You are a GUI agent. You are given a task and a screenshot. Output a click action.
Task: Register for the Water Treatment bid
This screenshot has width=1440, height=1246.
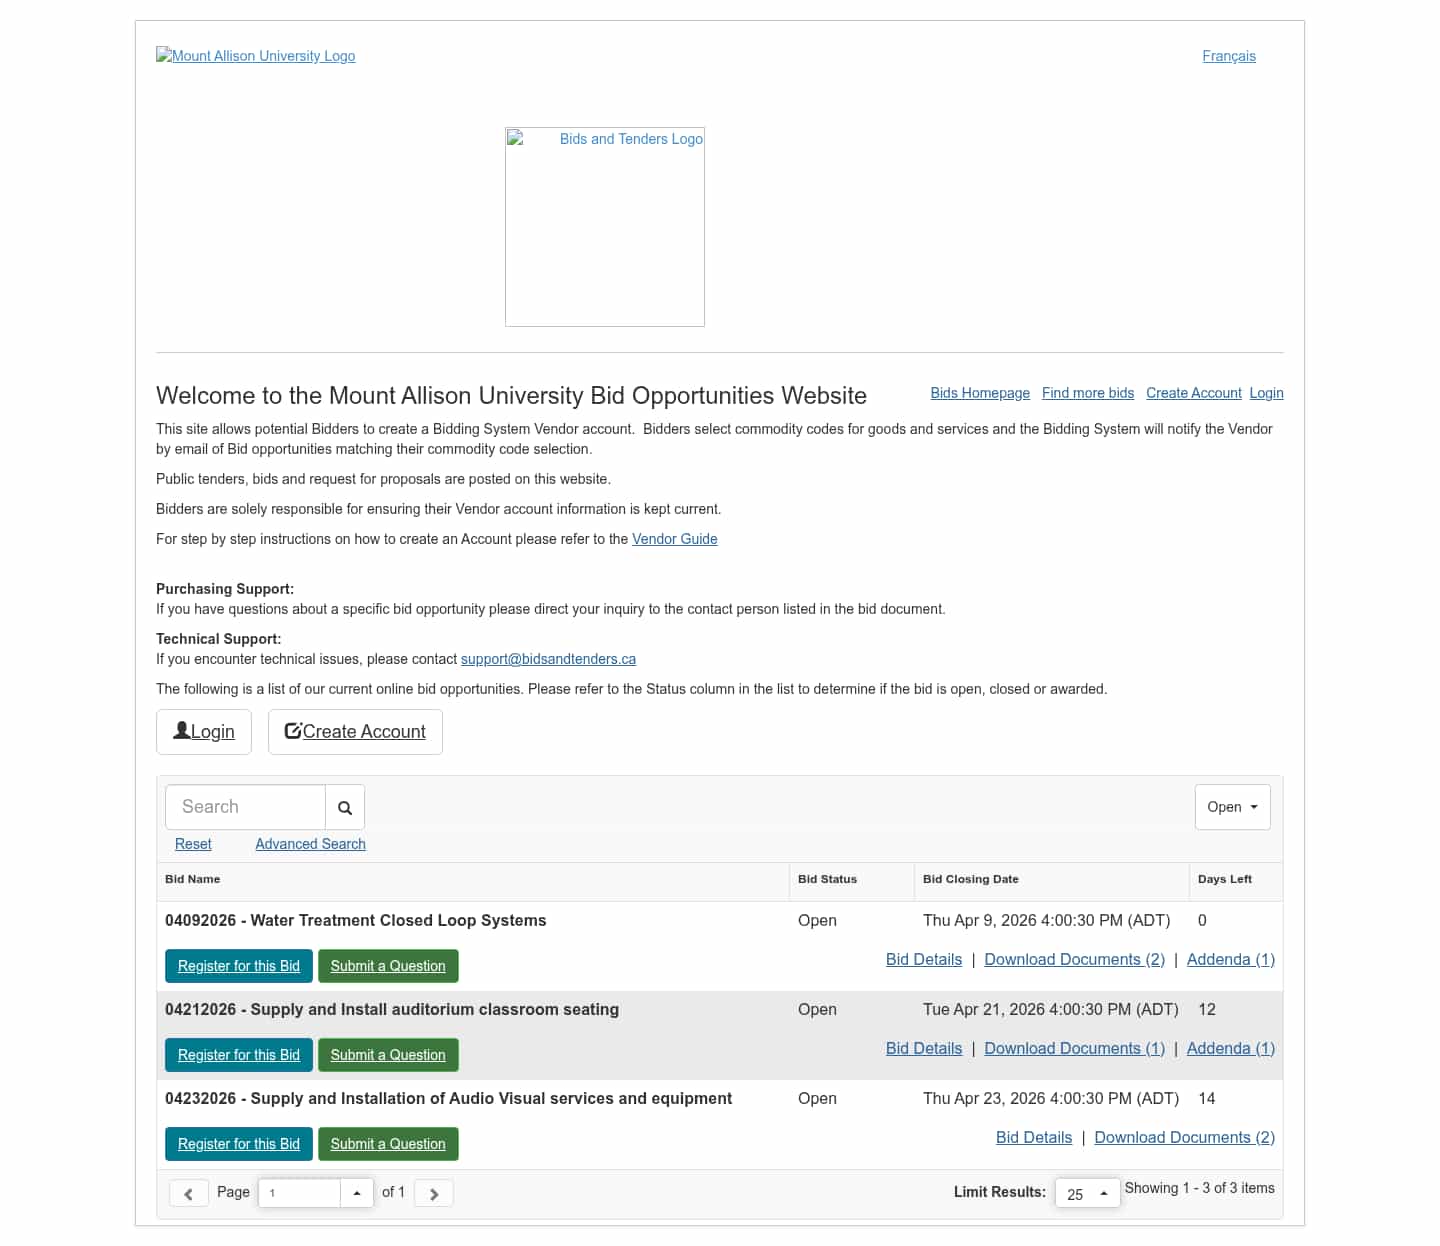[x=239, y=966]
